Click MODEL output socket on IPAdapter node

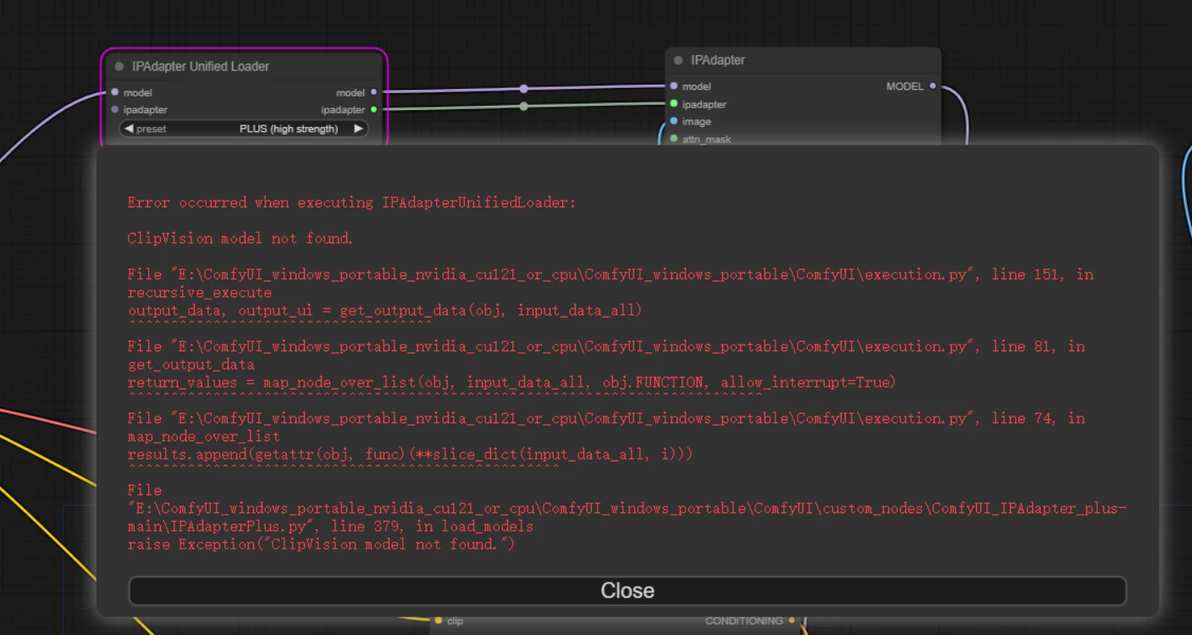coord(933,86)
